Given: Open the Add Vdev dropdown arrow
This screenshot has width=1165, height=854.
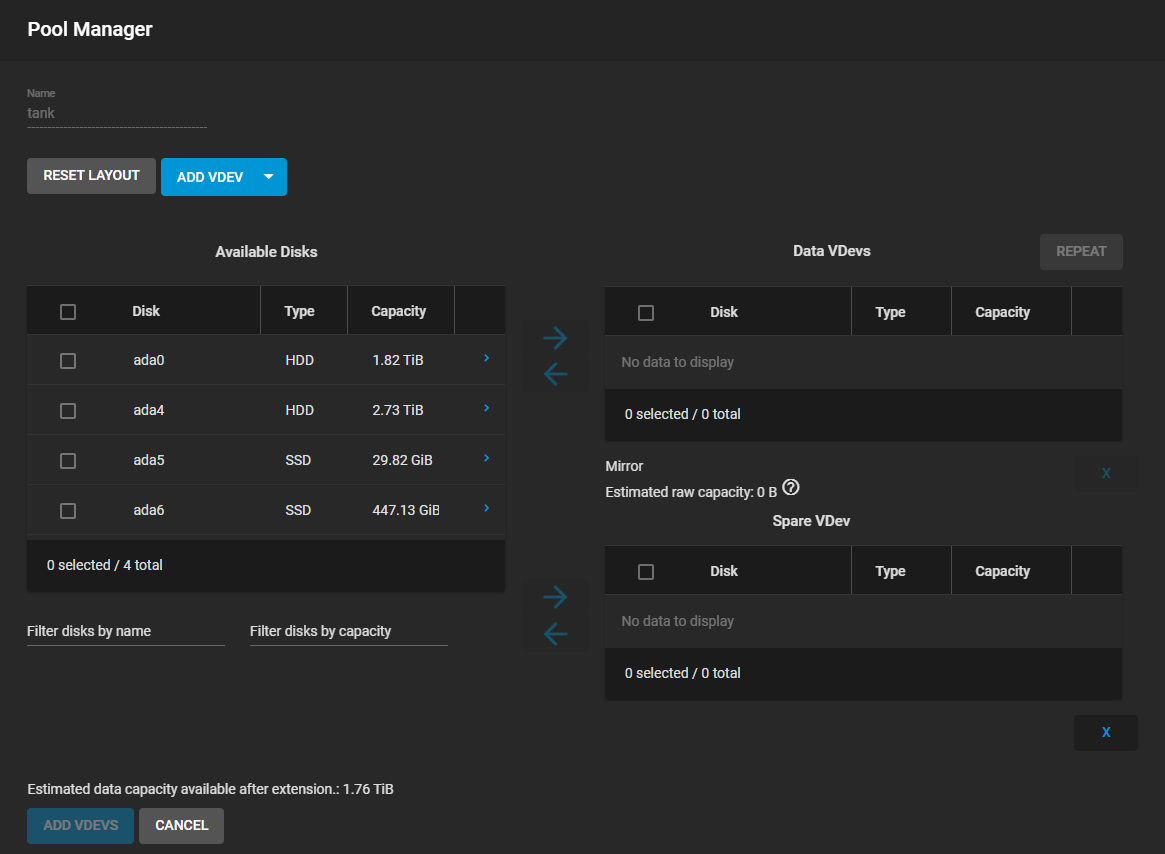Looking at the screenshot, I should click(x=268, y=177).
